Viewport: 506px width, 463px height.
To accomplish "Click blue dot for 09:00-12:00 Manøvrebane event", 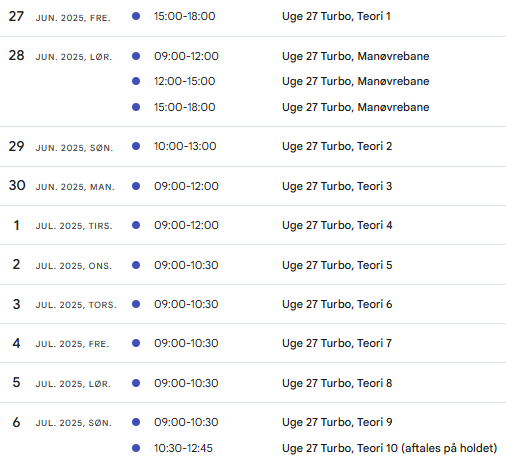I will [136, 56].
